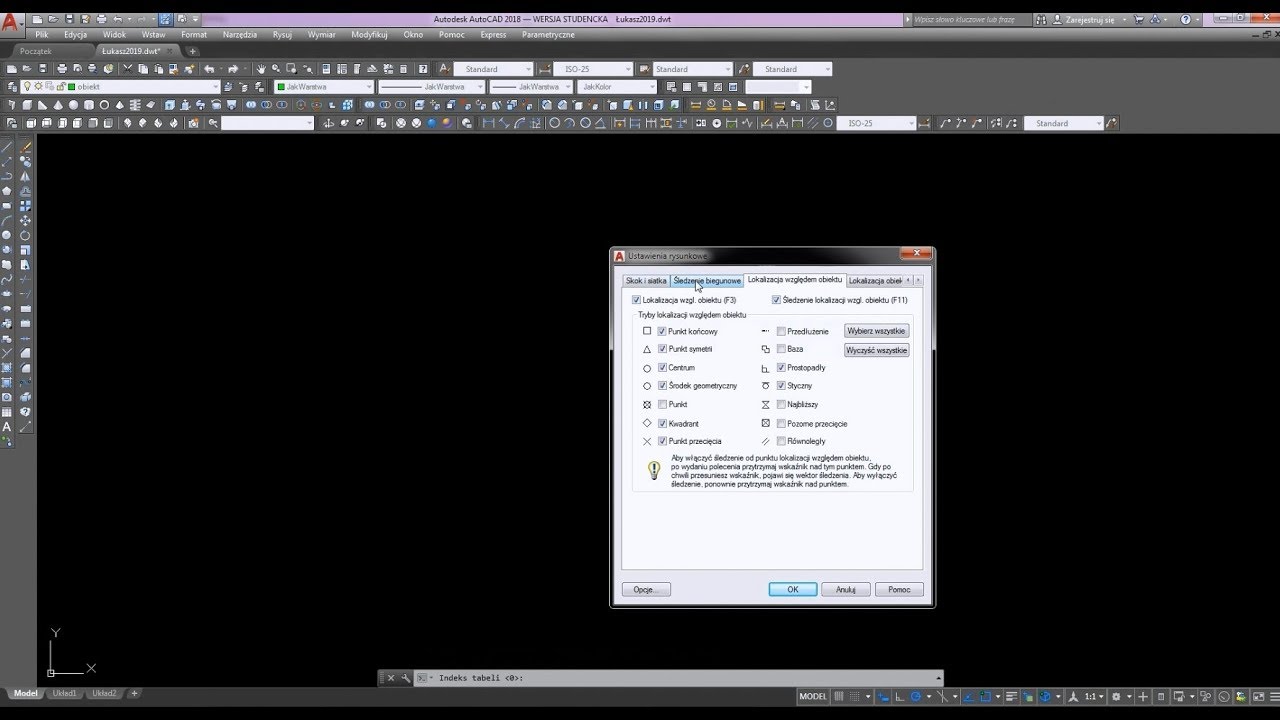Click the lightbulb tip icon in dialog

pos(654,469)
